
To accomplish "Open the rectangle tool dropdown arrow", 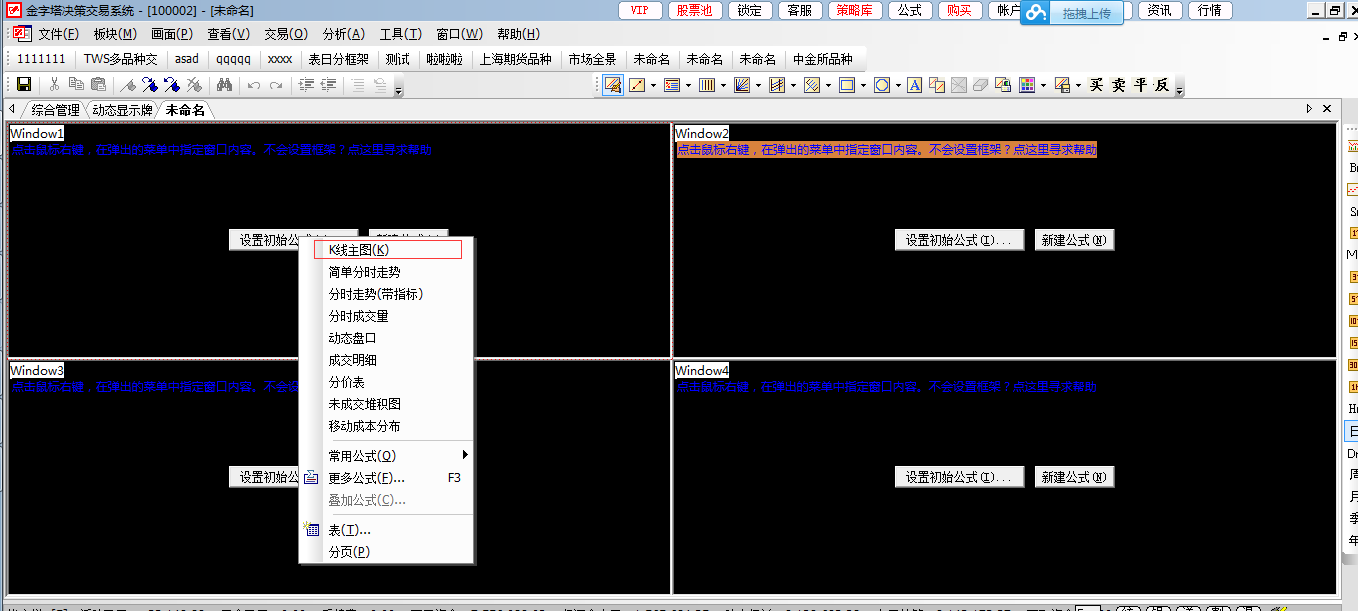I will (x=863, y=85).
